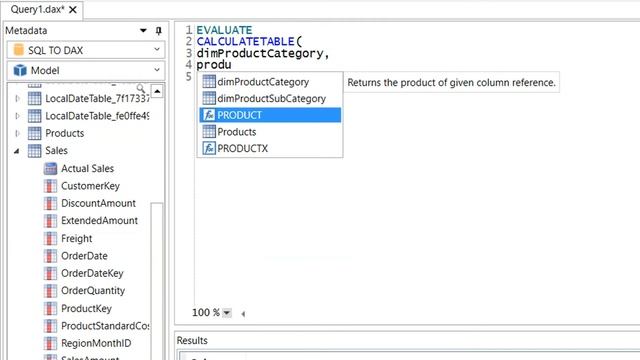The image size is (640, 360).
Task: Place cursor on the CALCULATETABLE( line
Action: tap(249, 42)
